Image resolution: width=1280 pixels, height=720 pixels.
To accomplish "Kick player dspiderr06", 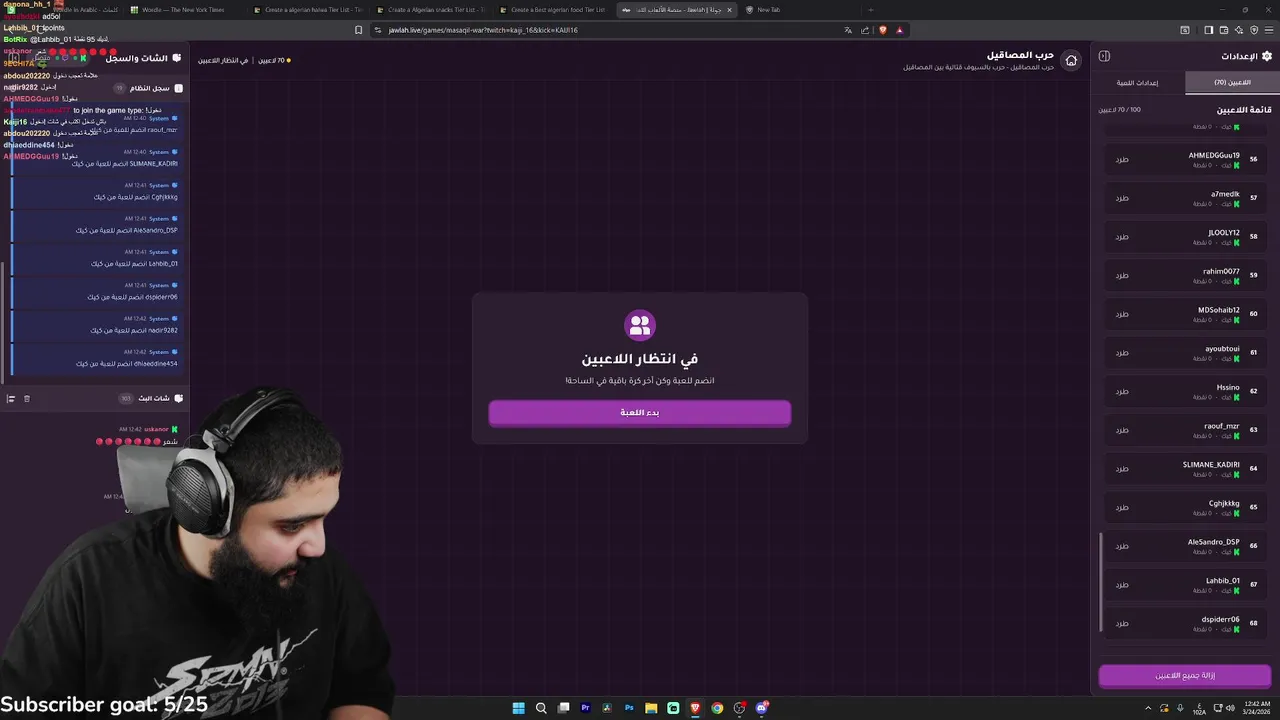I will 1122,624.
